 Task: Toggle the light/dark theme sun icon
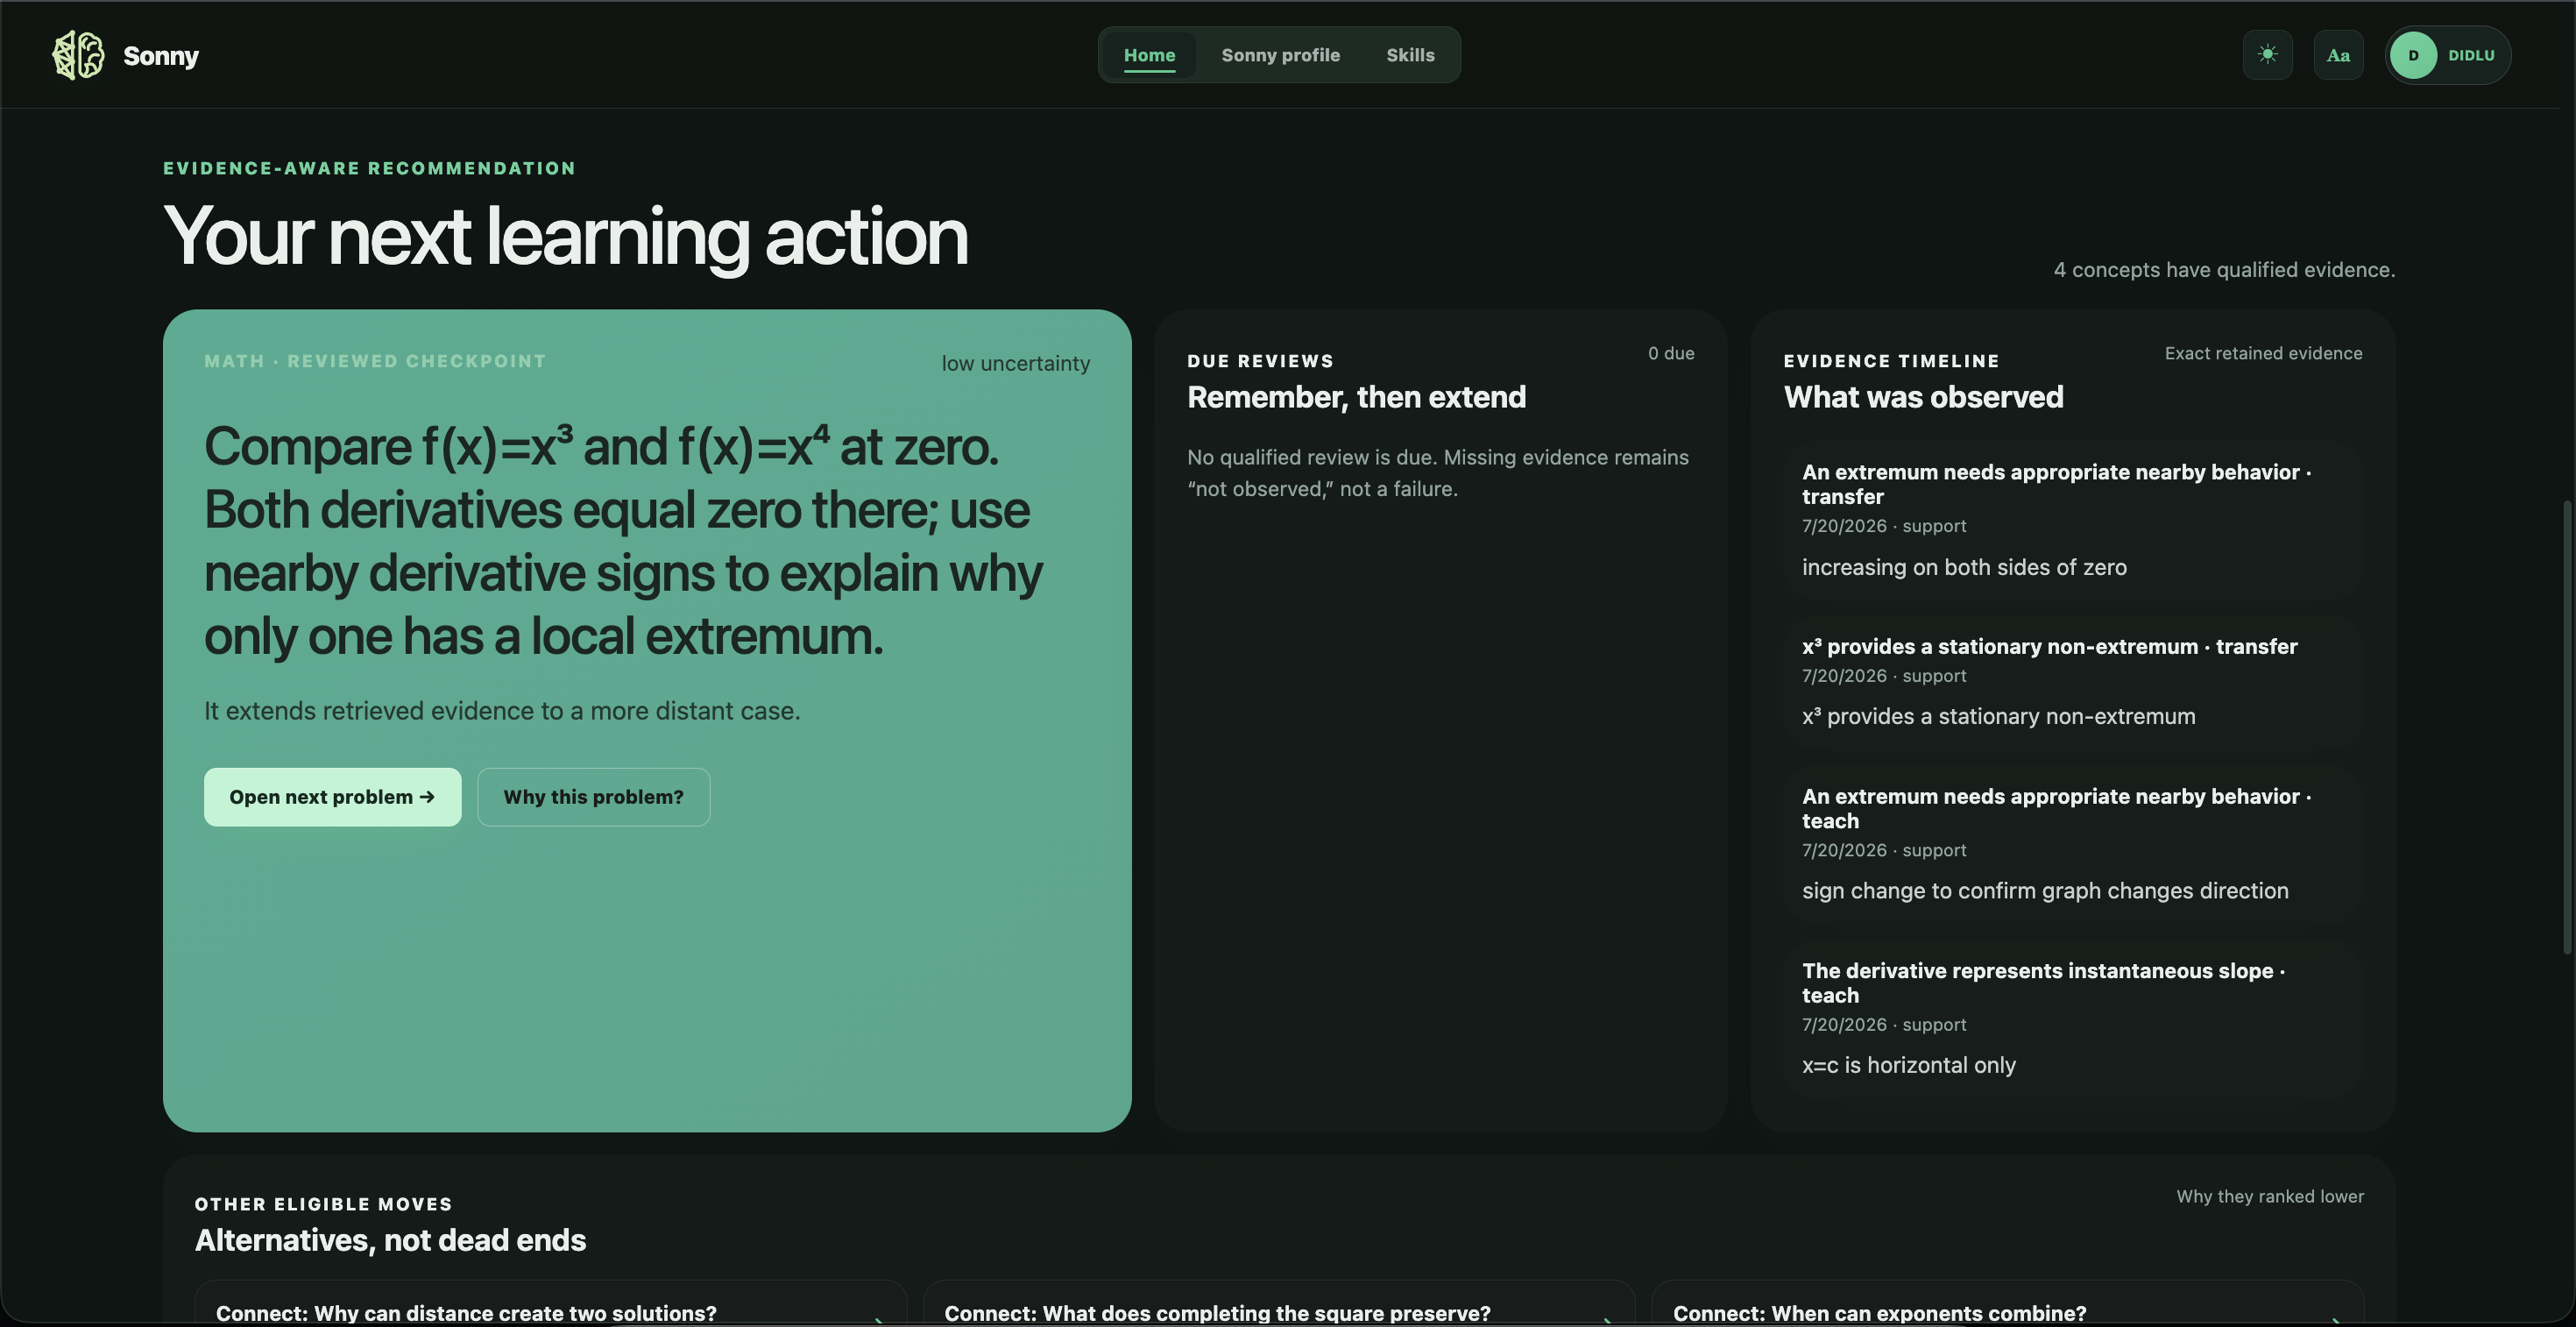point(2267,55)
